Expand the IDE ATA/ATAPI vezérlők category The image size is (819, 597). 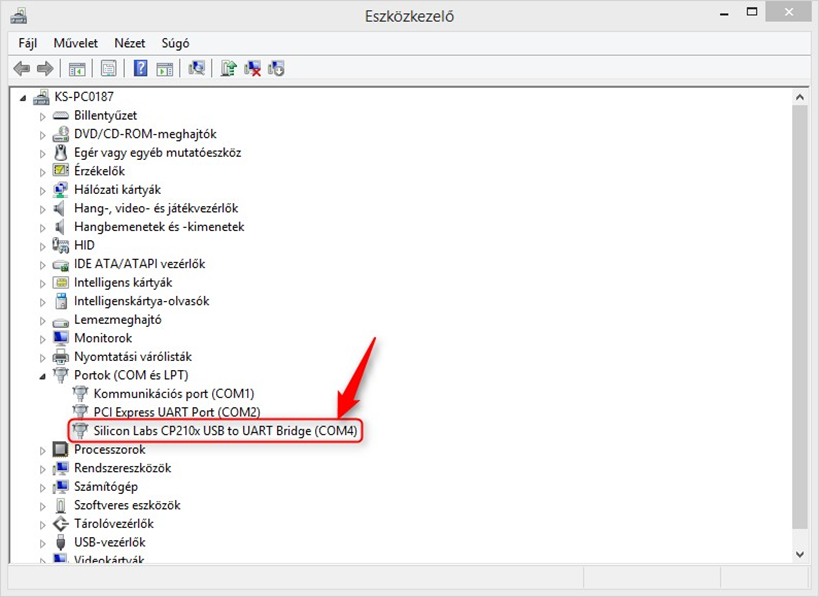[x=43, y=265]
